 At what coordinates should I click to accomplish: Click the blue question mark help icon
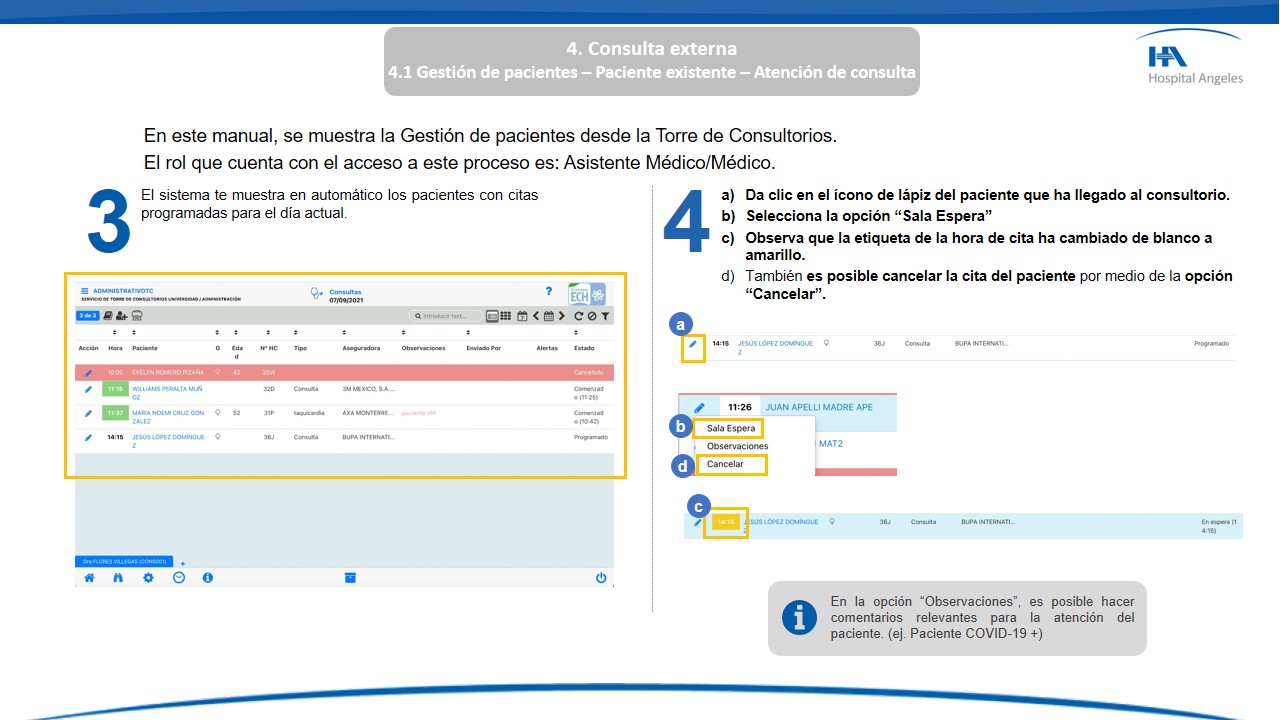pyautogui.click(x=548, y=291)
